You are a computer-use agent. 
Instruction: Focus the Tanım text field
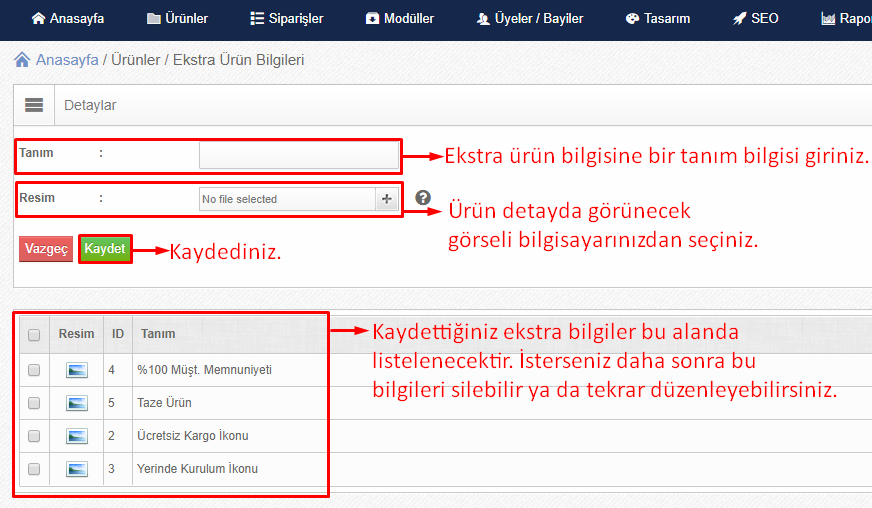click(299, 155)
